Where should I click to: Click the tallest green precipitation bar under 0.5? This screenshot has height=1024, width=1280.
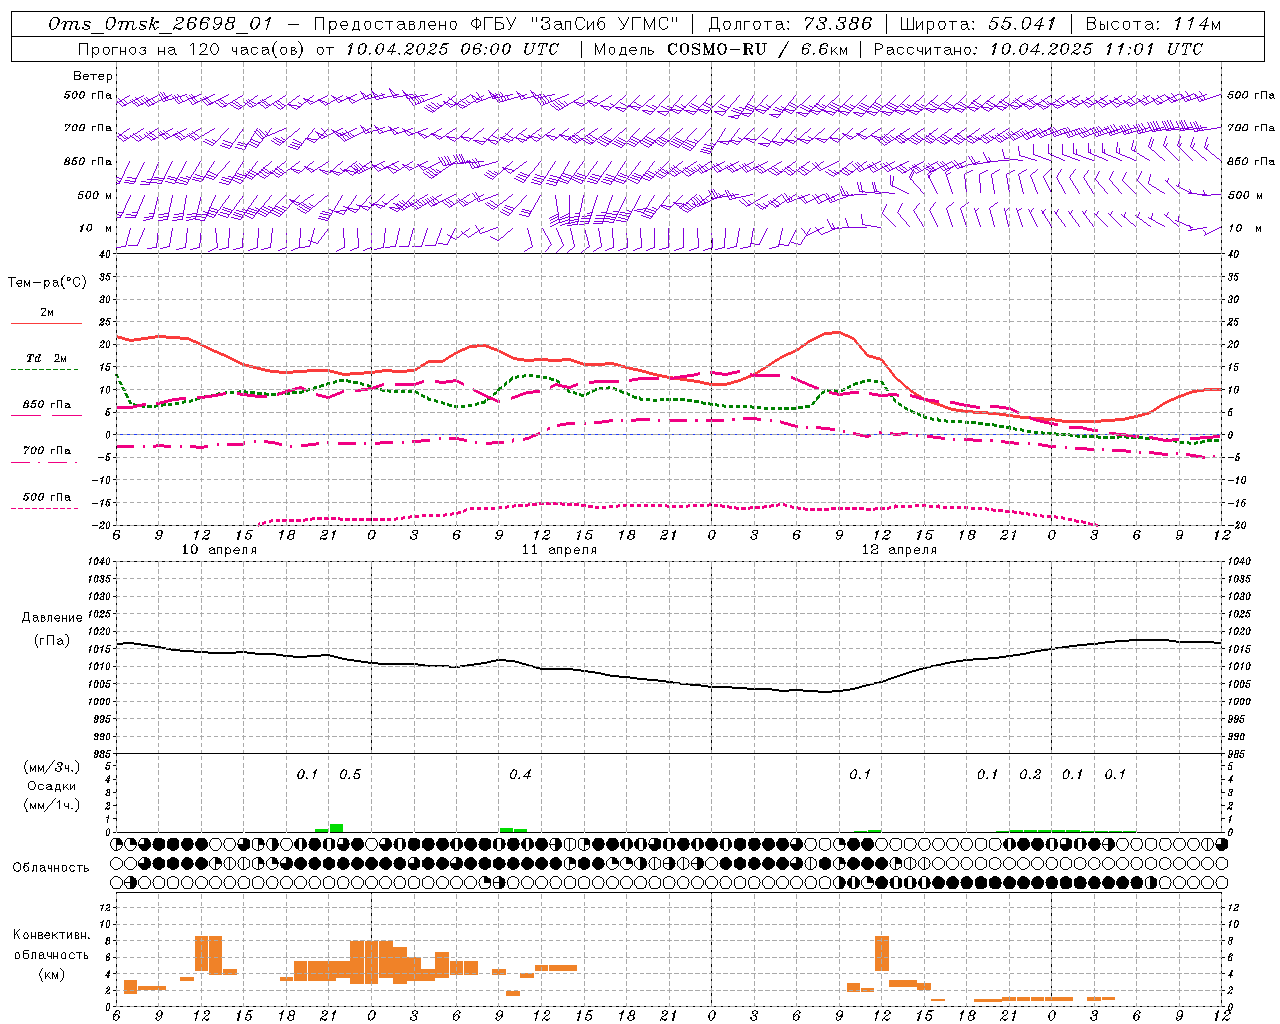point(336,828)
